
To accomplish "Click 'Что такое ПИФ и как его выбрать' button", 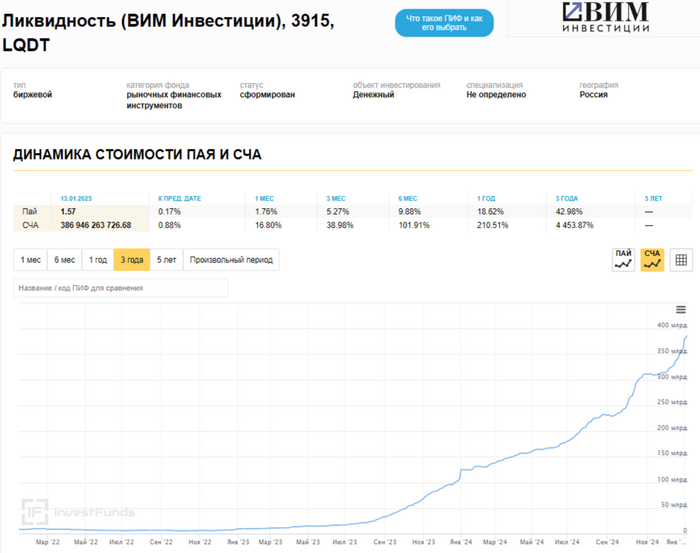I will [444, 23].
